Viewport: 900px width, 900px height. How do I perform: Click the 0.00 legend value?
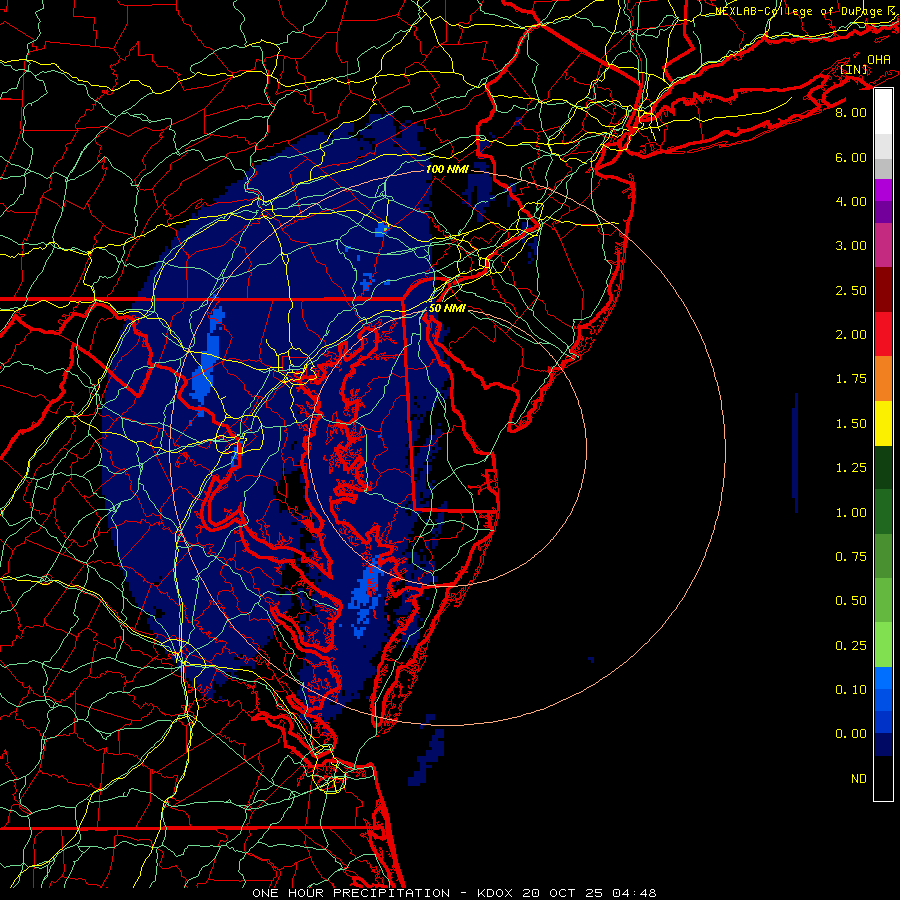pyautogui.click(x=851, y=734)
